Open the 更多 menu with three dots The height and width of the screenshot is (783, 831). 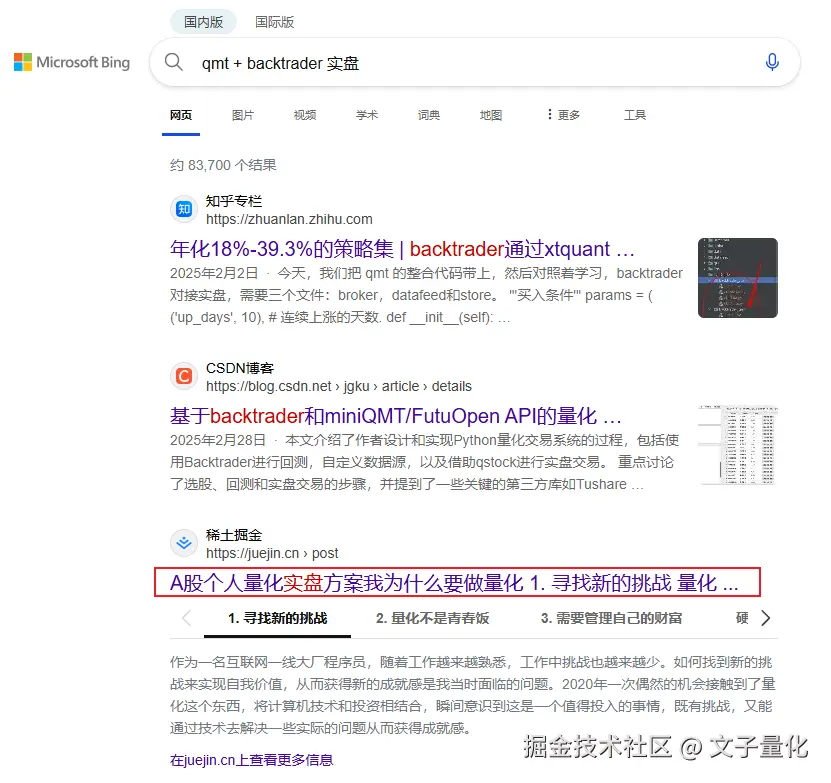tap(564, 115)
